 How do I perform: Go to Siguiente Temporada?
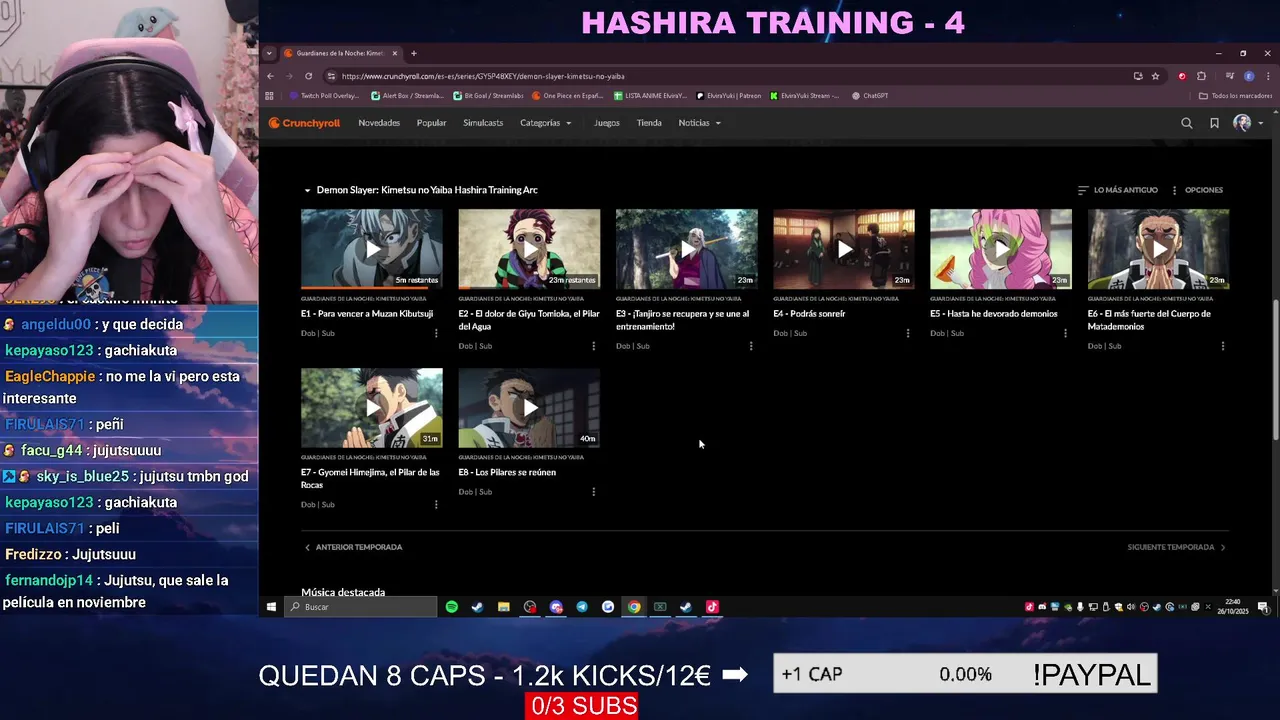click(1177, 547)
